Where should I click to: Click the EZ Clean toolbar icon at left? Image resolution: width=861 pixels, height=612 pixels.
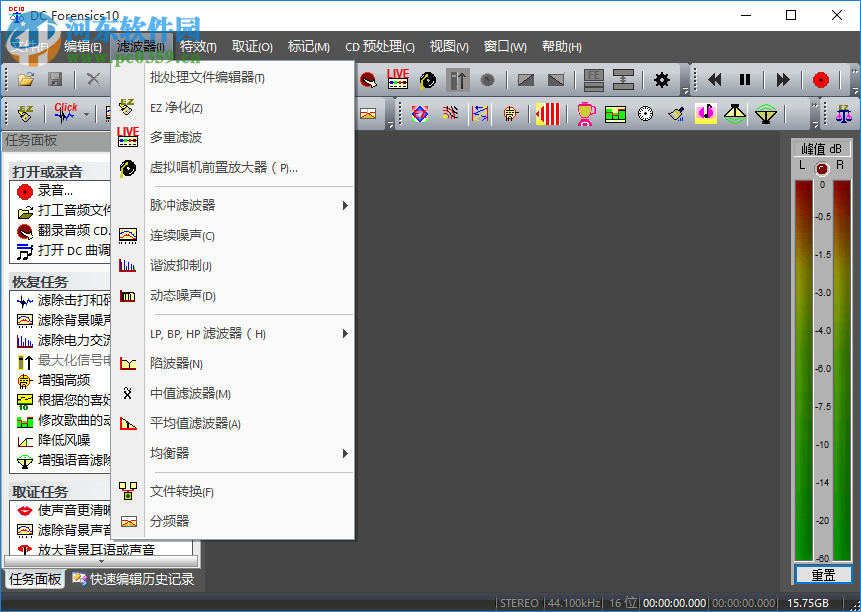click(x=25, y=114)
